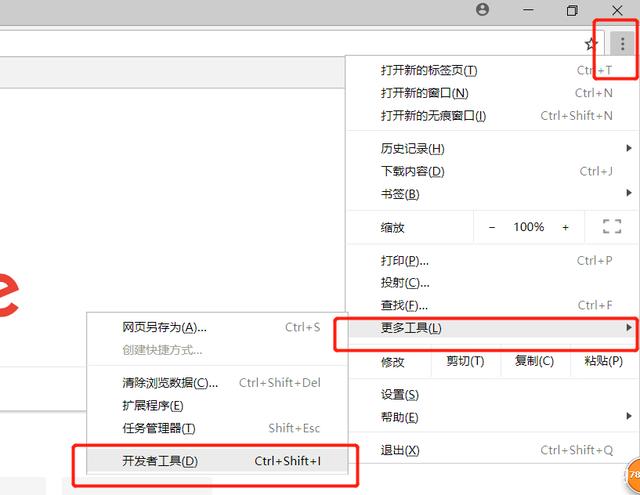
Task: Select Clear browsing data (清除浏览数据)
Action: point(218,383)
